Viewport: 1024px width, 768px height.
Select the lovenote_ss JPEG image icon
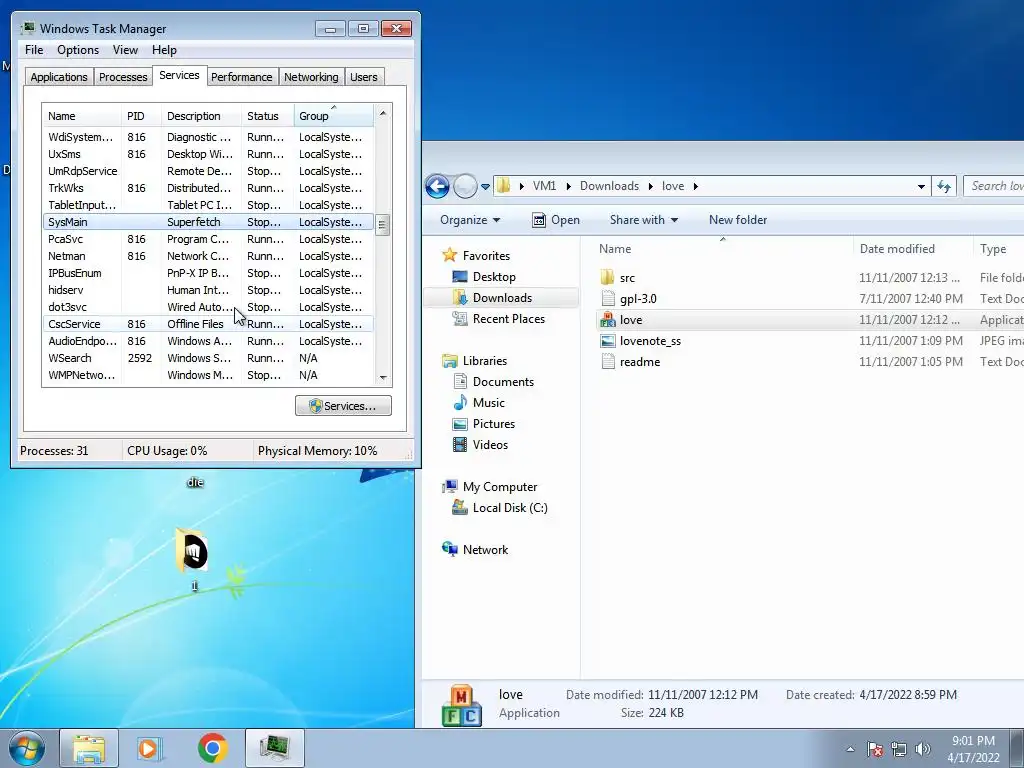(608, 340)
